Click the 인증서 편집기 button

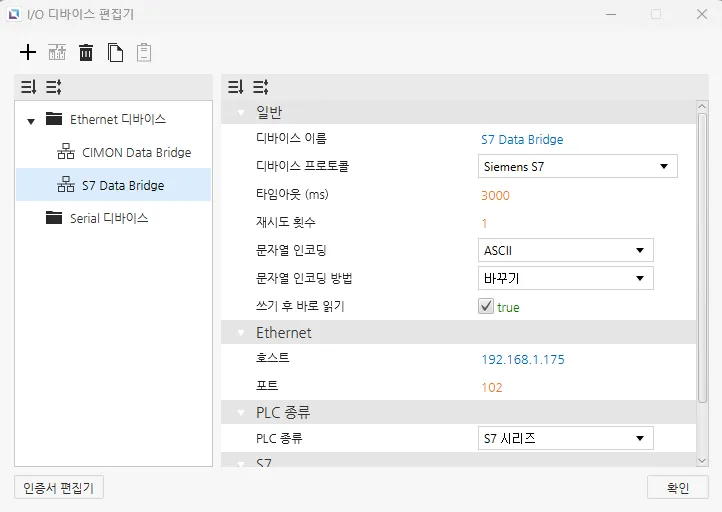(59, 488)
